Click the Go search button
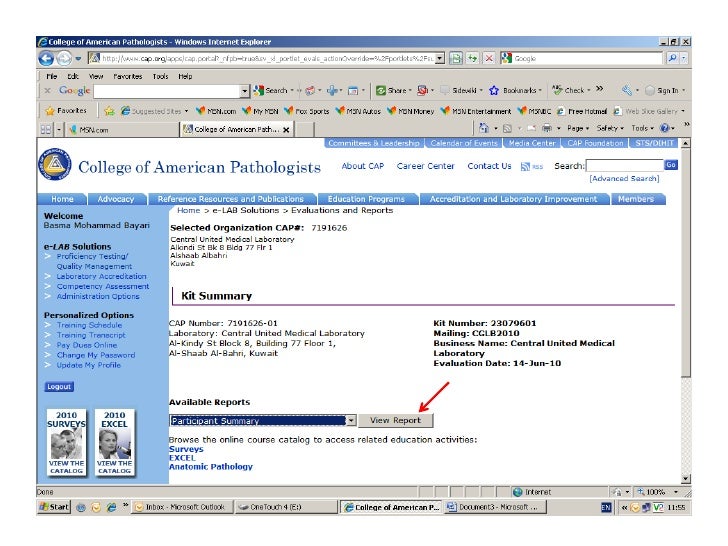This screenshot has width=728, height=546. click(671, 165)
